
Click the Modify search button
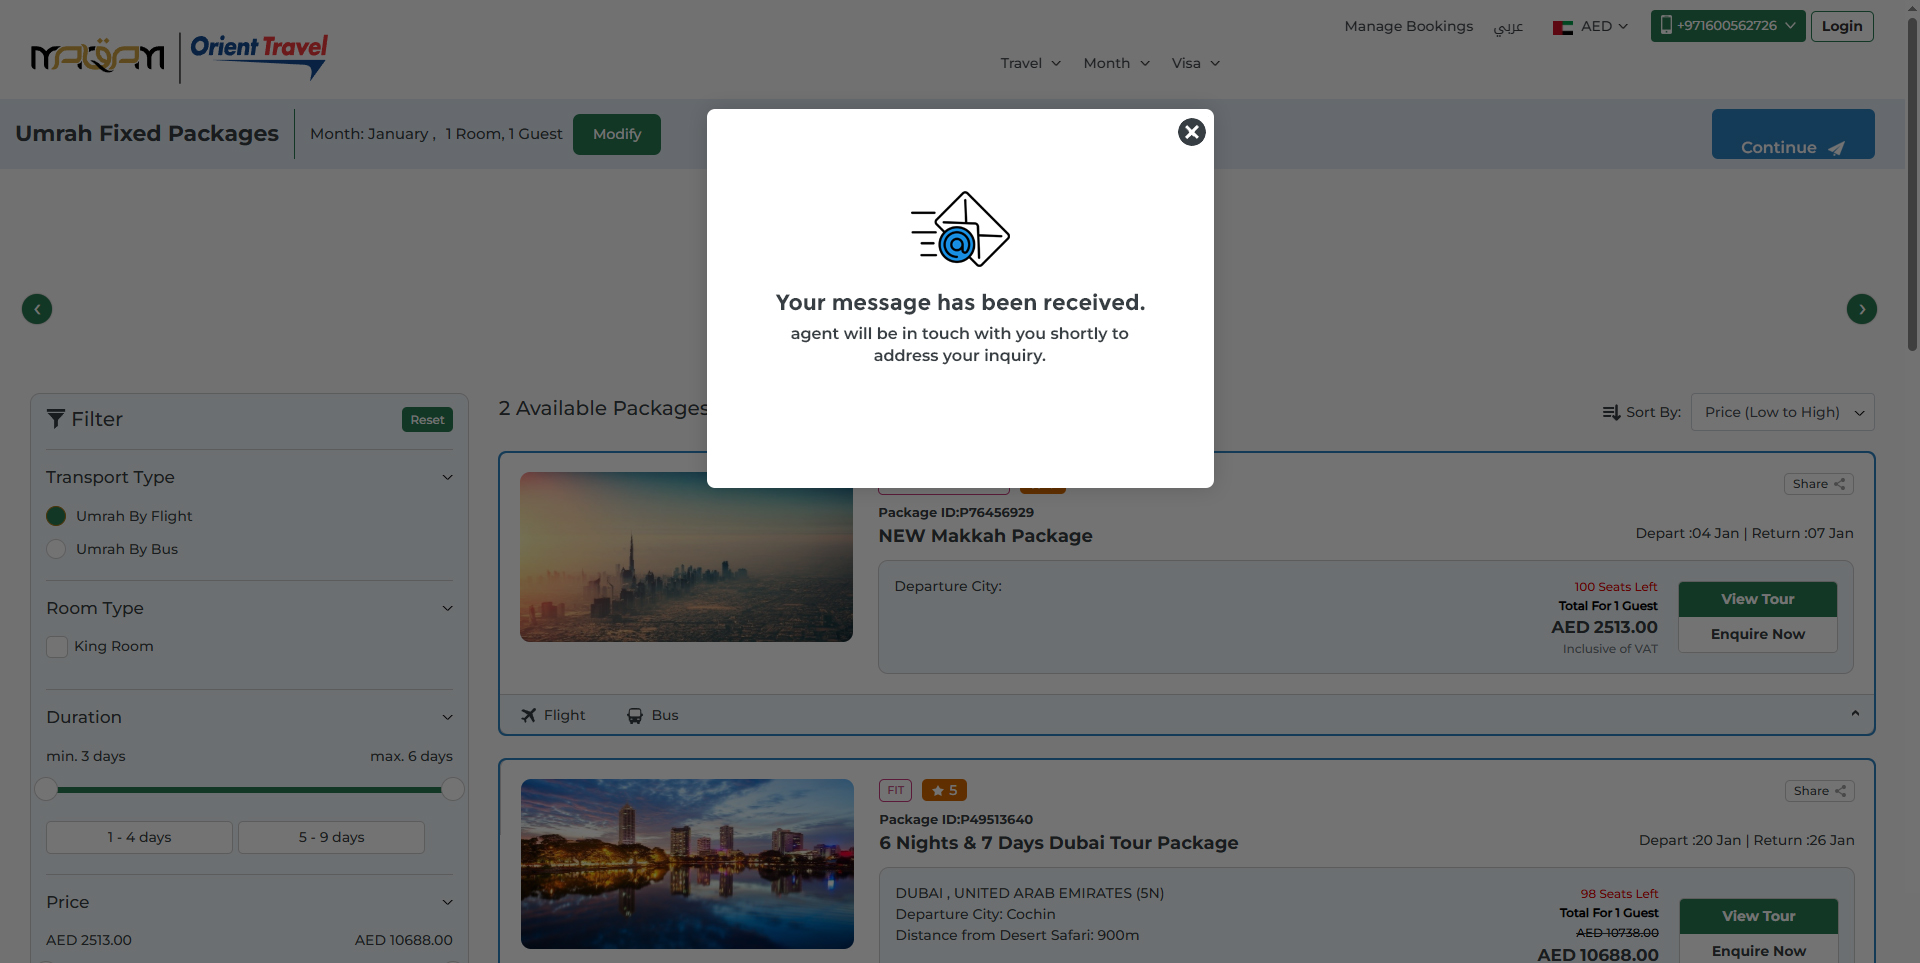click(x=616, y=134)
